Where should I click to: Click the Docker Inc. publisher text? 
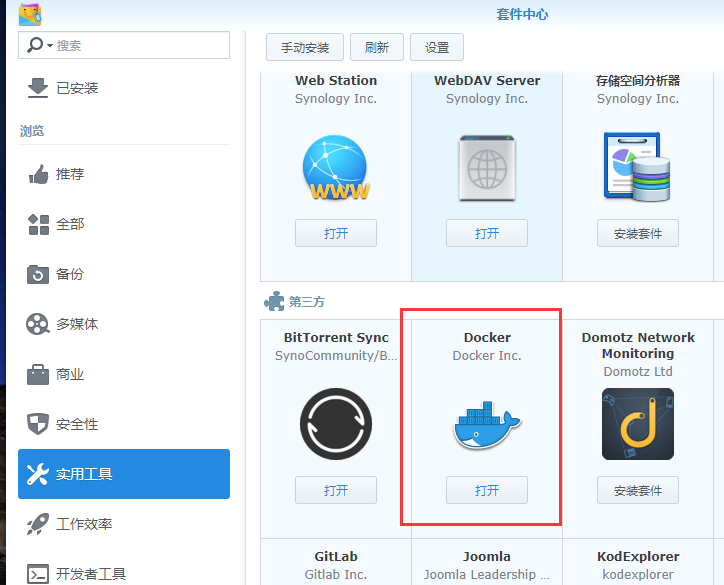[x=487, y=356]
